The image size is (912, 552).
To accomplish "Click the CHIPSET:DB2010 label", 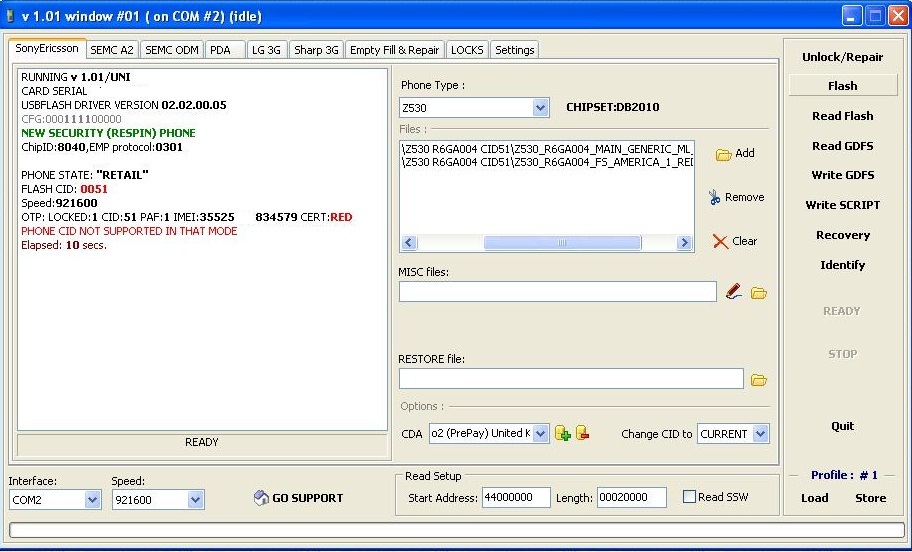I will [x=612, y=107].
